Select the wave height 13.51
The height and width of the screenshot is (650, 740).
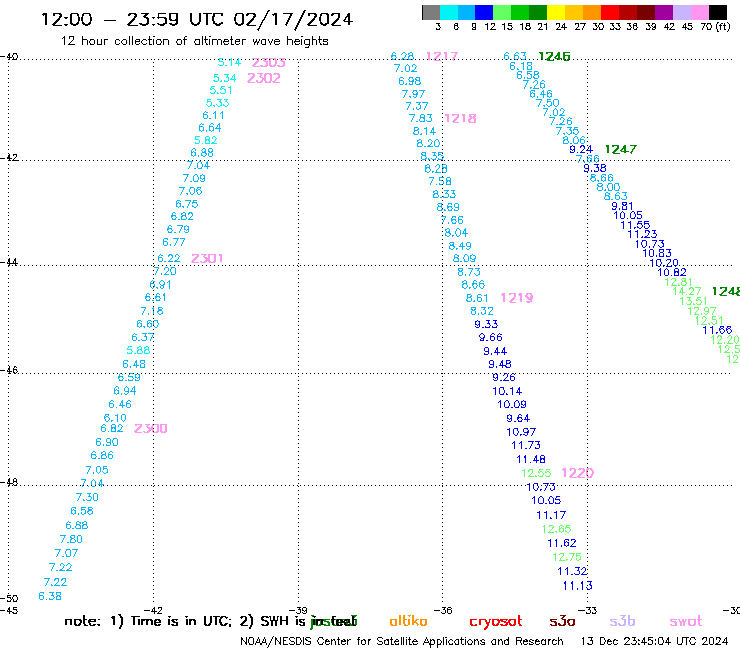pyautogui.click(x=693, y=301)
